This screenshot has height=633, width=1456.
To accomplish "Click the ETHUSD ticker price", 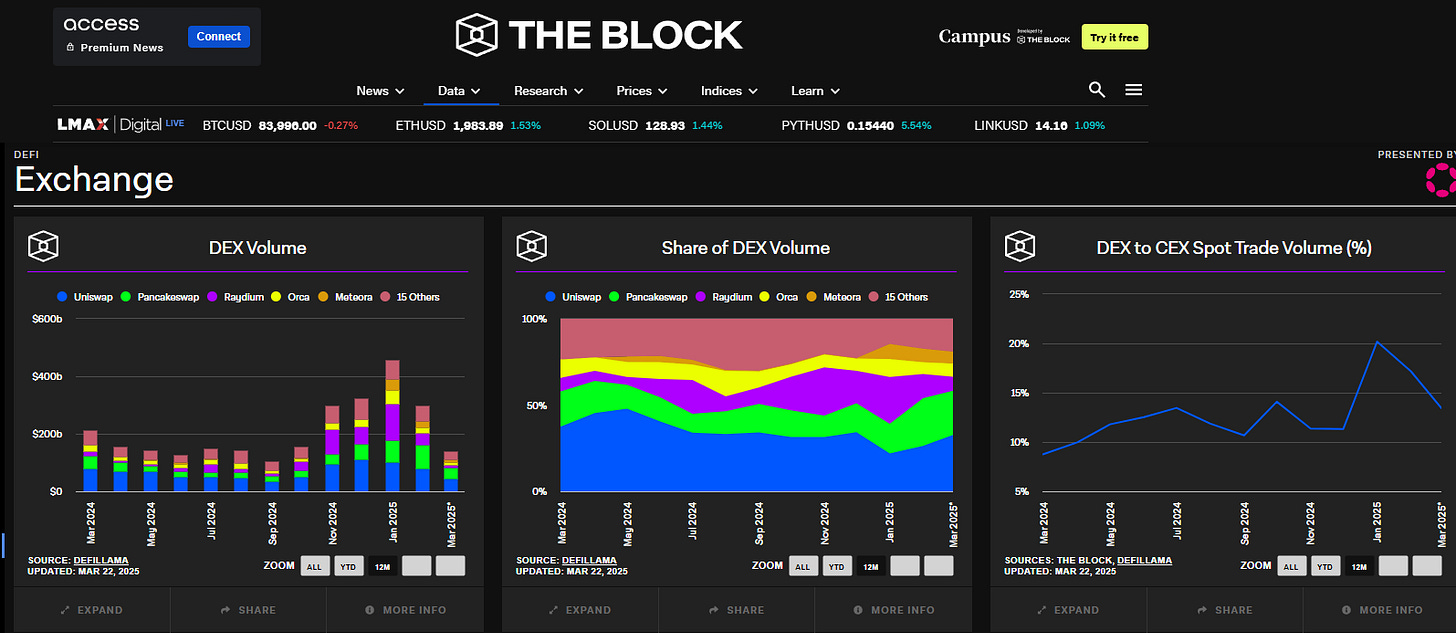I will [x=478, y=126].
